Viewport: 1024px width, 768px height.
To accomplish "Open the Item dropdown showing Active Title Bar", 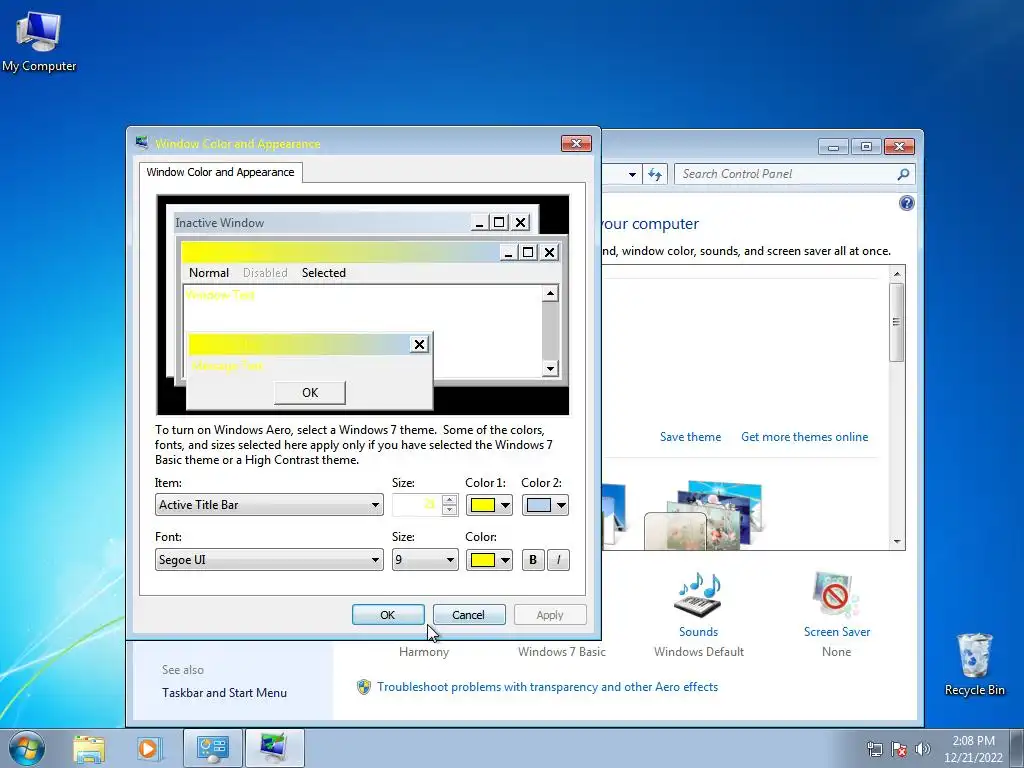I will tap(269, 505).
